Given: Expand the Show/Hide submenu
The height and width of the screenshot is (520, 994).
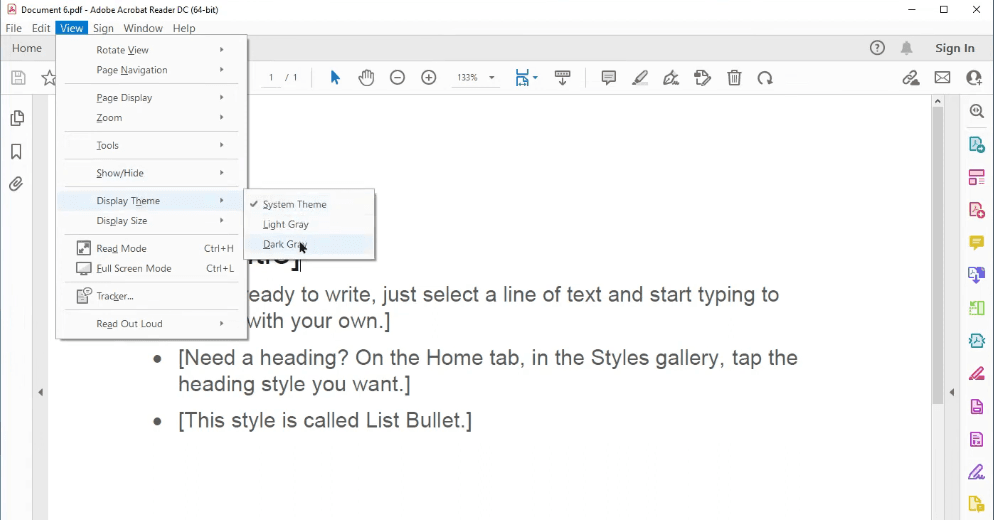Looking at the screenshot, I should (152, 172).
